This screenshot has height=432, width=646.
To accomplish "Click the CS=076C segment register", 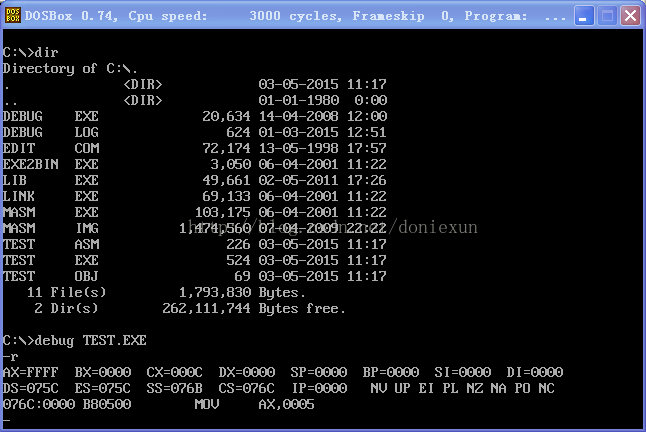I will [x=247, y=388].
